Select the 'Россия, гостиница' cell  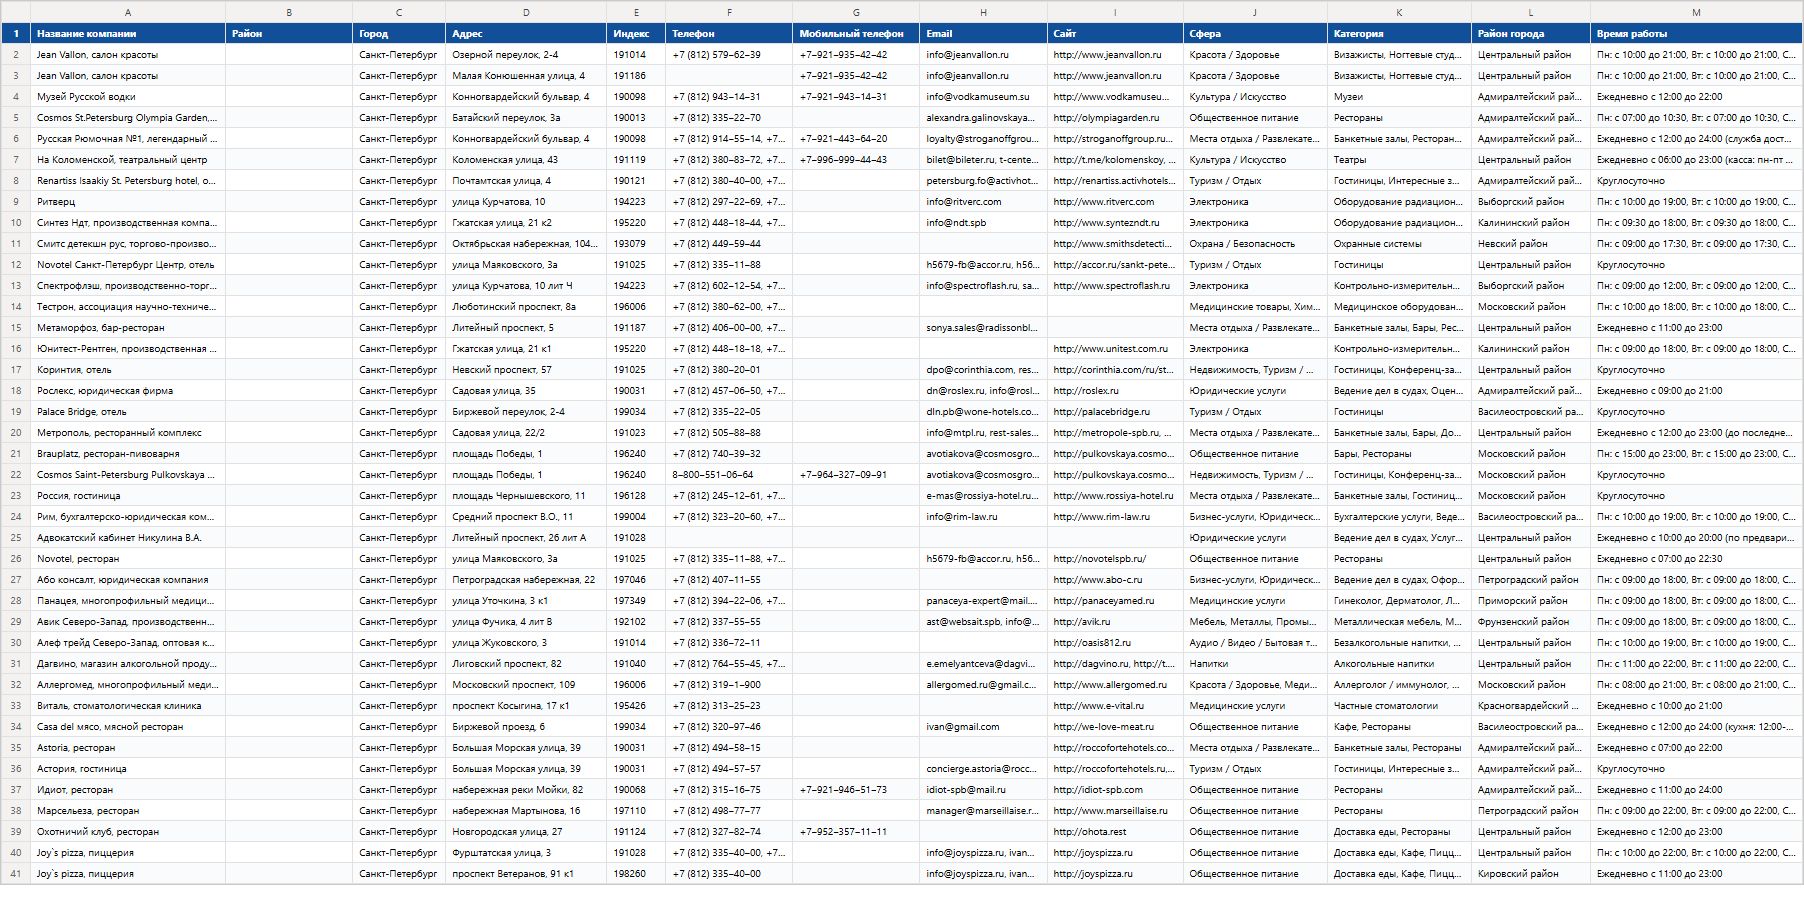(x=128, y=496)
